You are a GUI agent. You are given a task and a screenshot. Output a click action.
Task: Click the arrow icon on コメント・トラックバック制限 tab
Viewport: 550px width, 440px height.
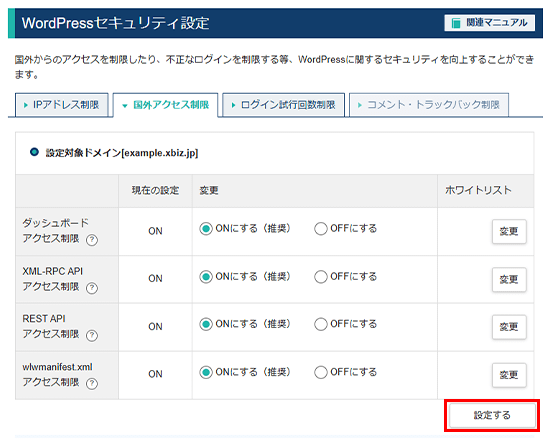point(359,105)
